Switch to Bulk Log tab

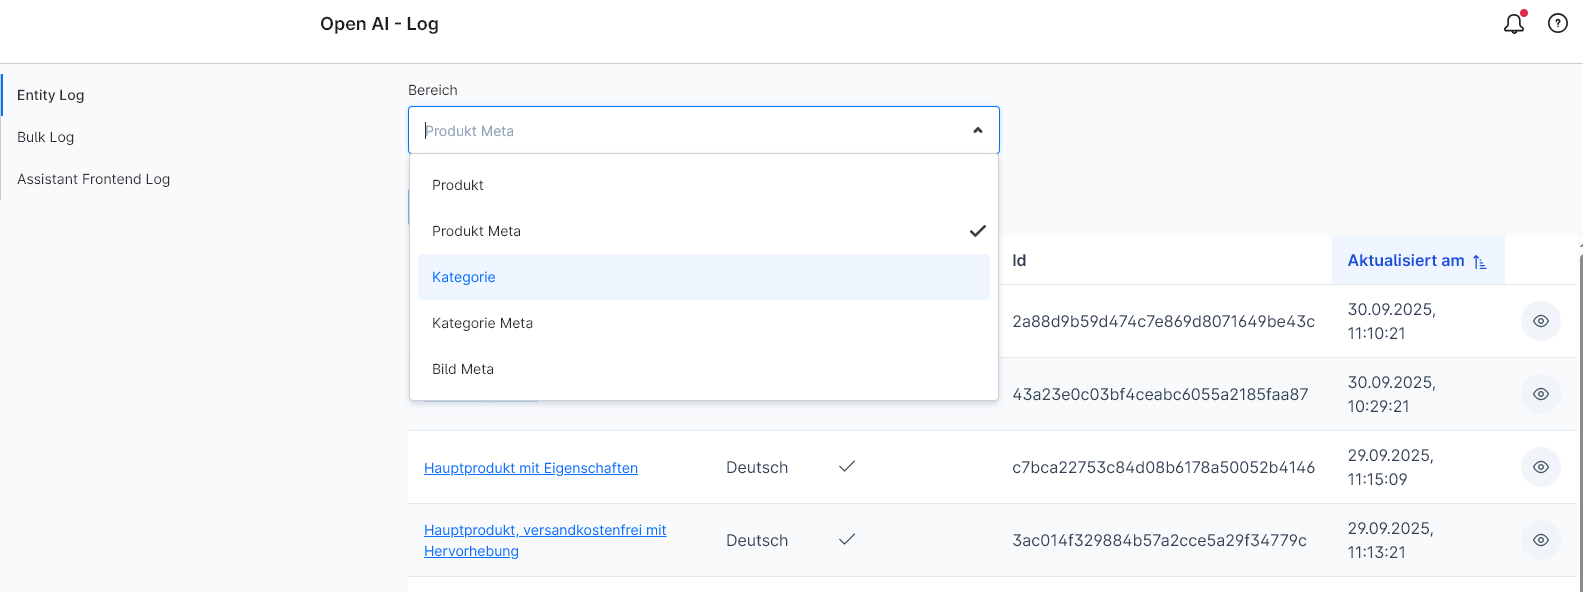46,137
